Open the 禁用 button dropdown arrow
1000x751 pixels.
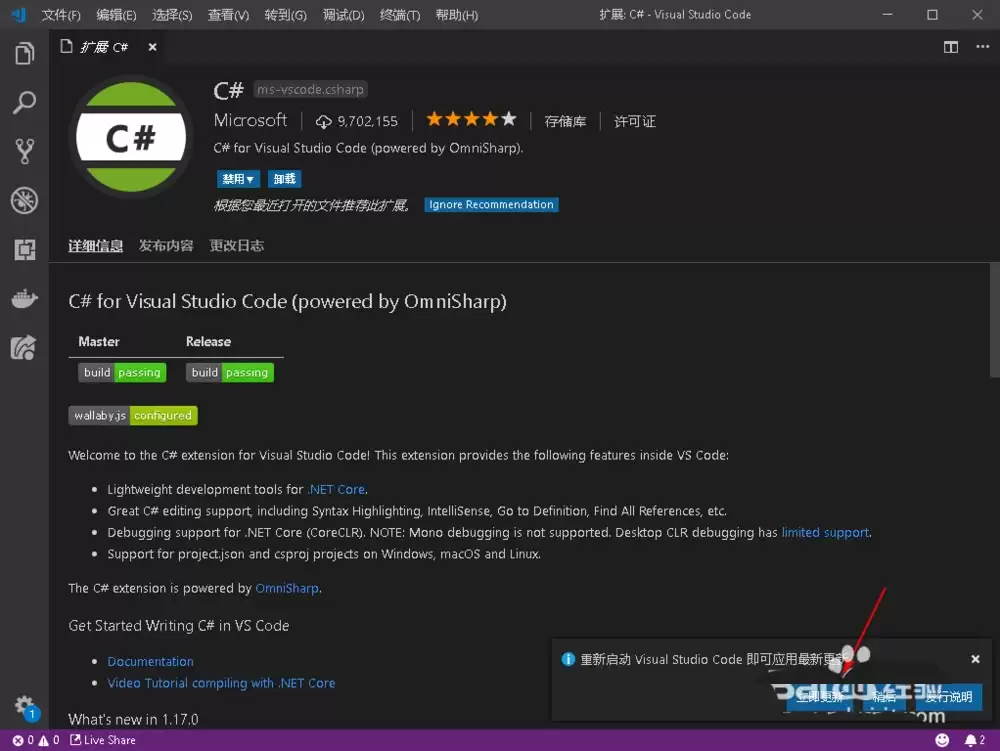click(x=250, y=178)
